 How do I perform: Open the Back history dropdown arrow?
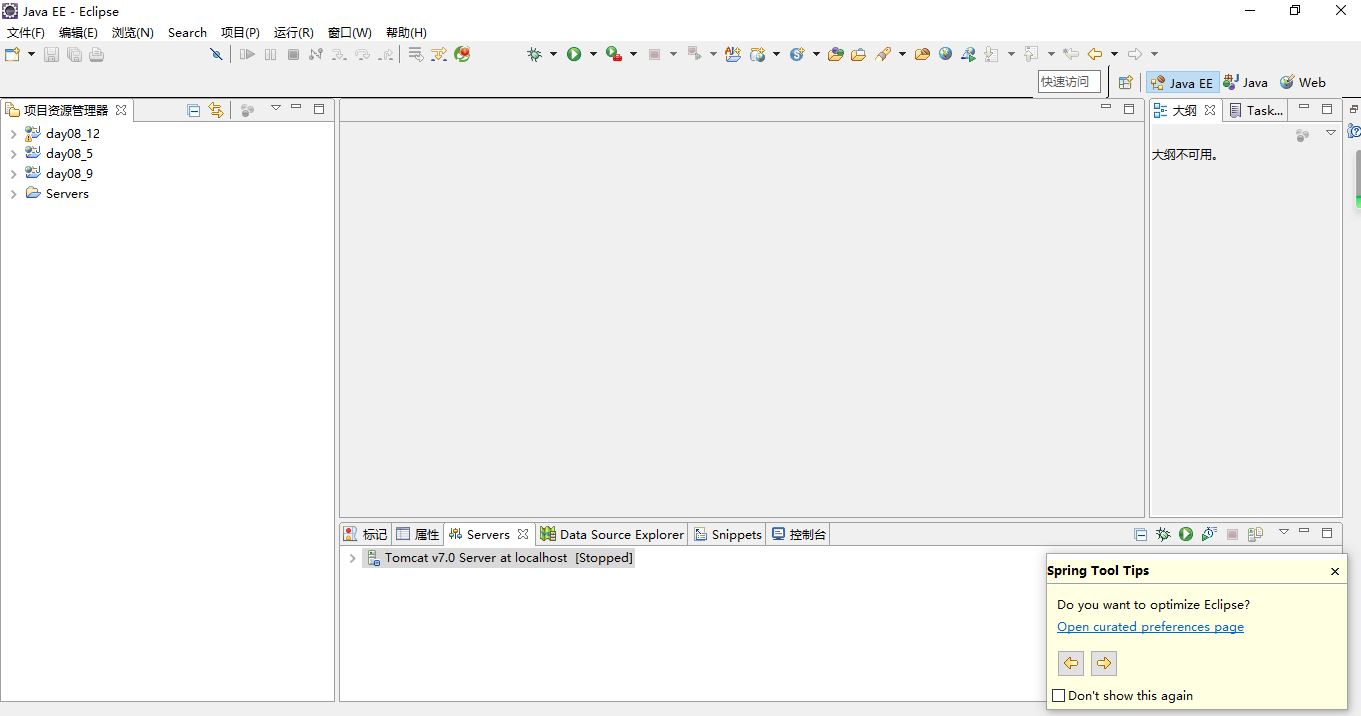pos(1114,54)
